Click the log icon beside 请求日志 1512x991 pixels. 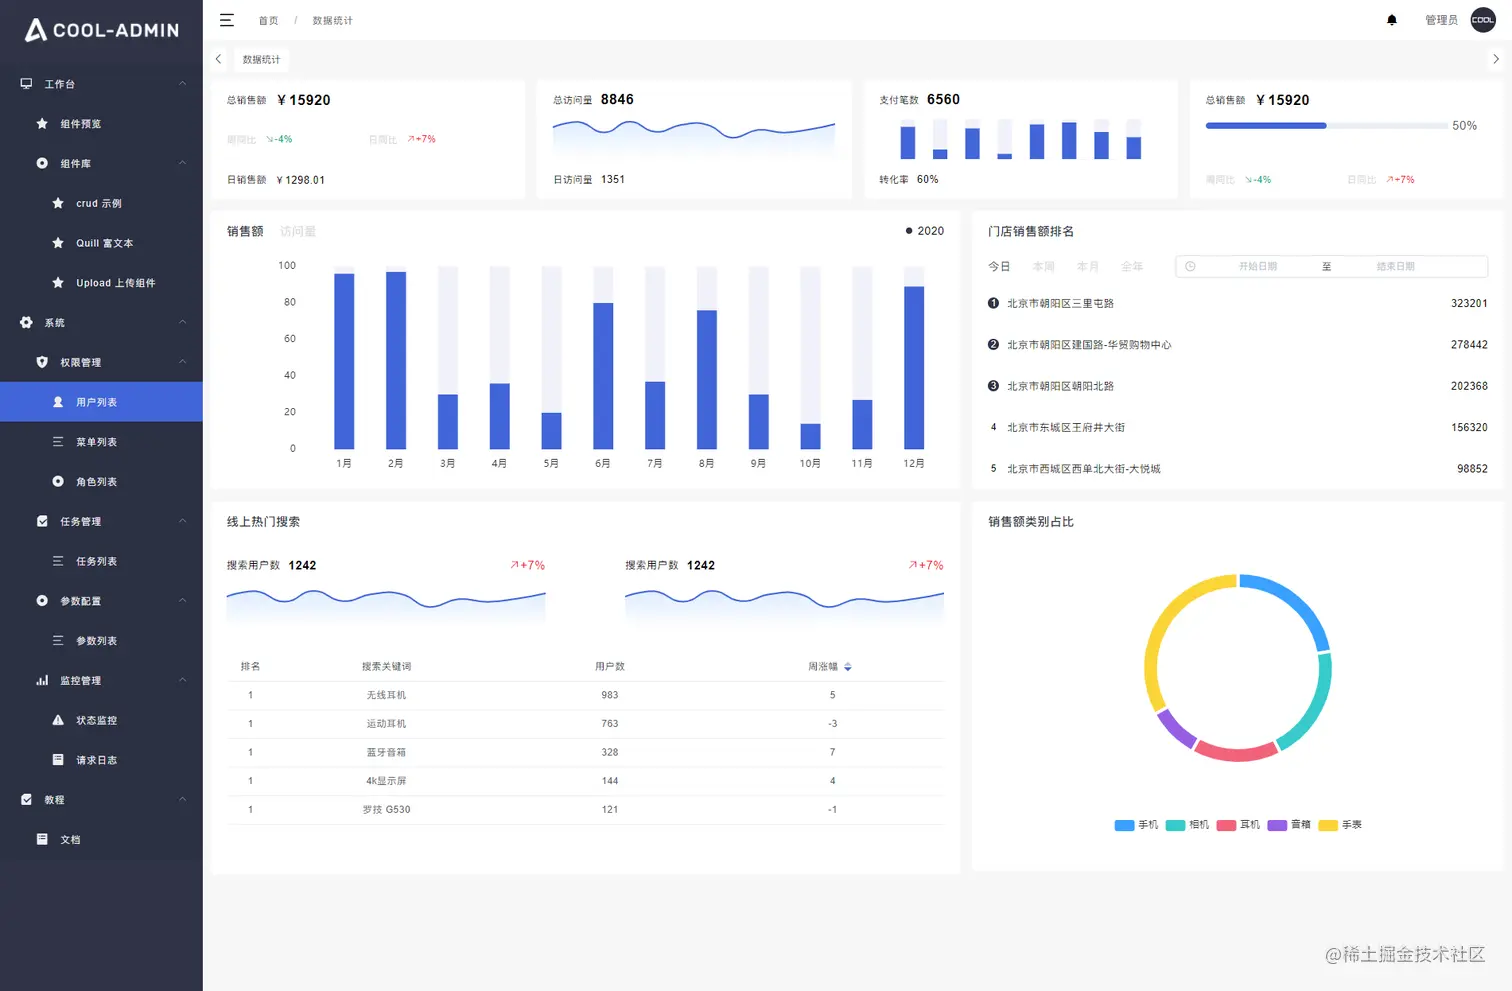coord(58,760)
